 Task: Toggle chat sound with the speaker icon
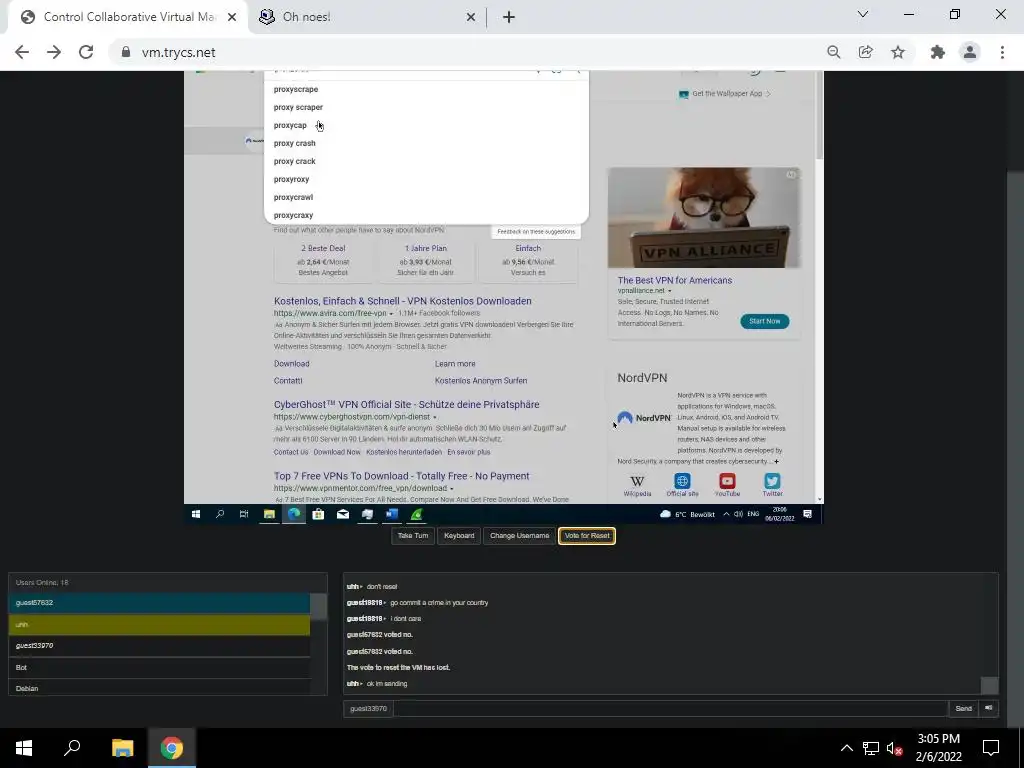click(x=989, y=709)
